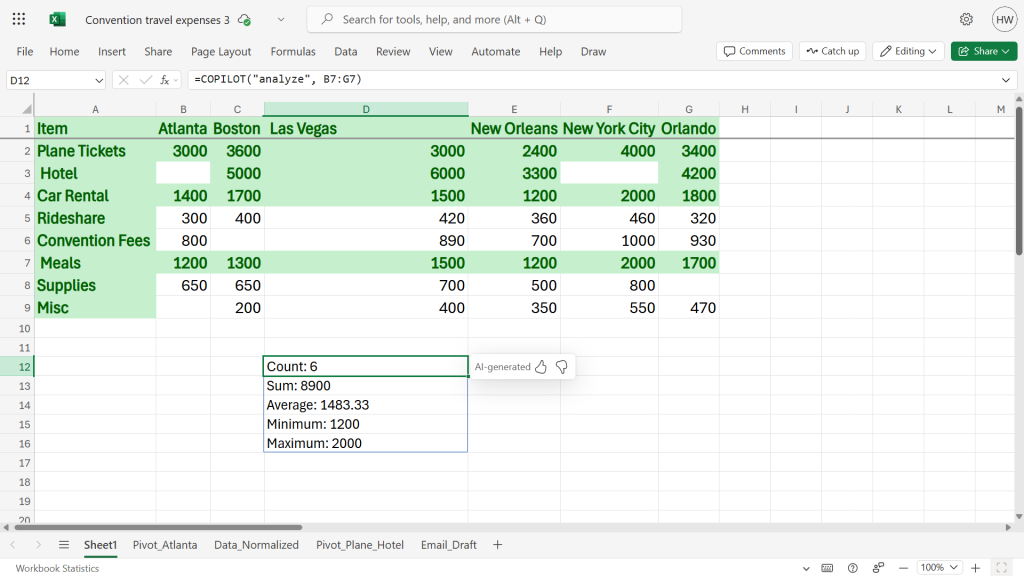Open the Accessibility checker icon in status bar
The height and width of the screenshot is (576, 1024).
click(877, 567)
